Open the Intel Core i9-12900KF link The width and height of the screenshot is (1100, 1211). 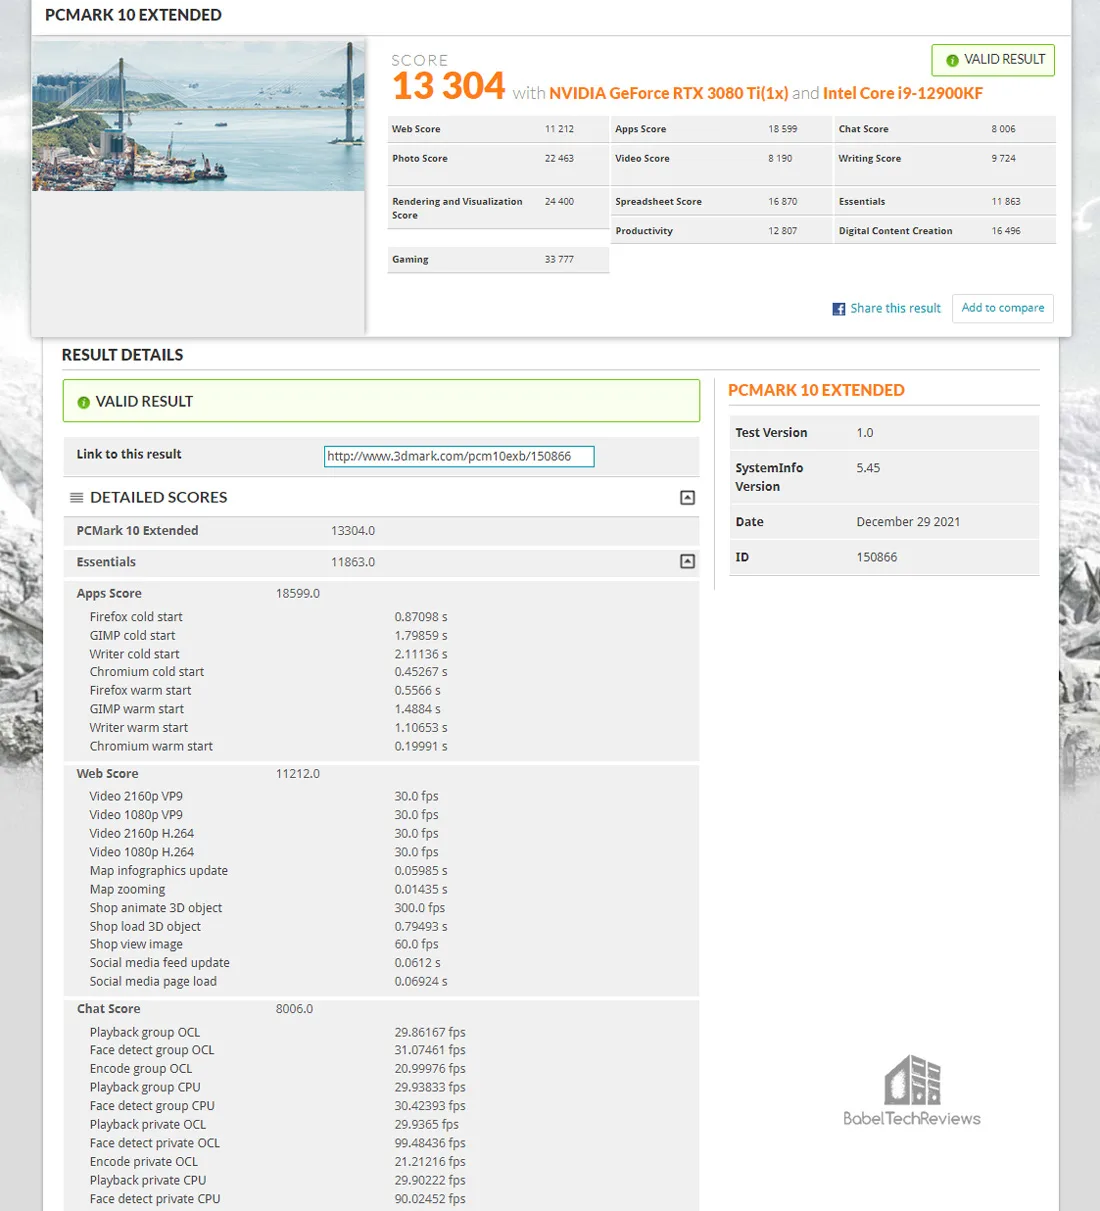coord(903,93)
